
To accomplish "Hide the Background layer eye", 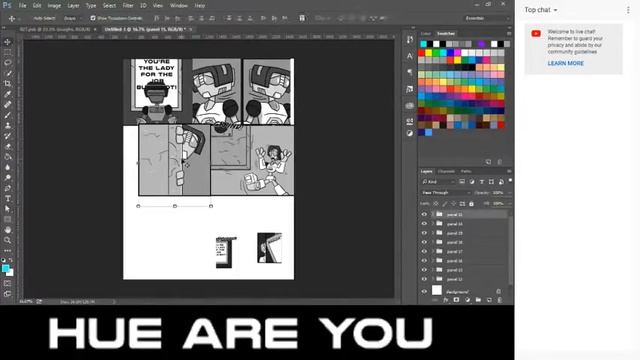I will [424, 291].
